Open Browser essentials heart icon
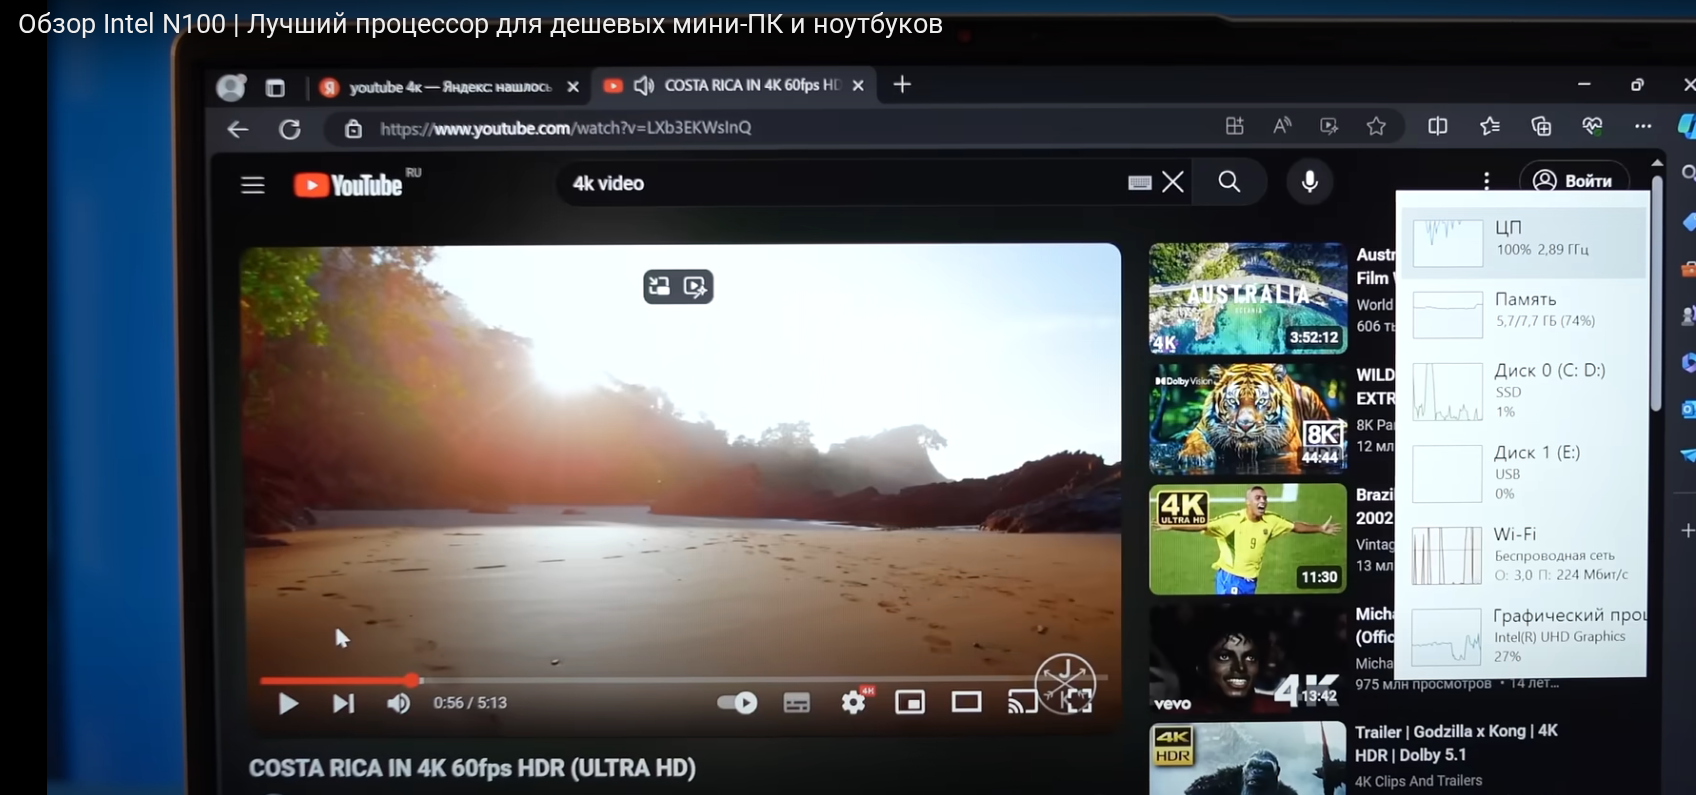The width and height of the screenshot is (1696, 795). [x=1592, y=126]
